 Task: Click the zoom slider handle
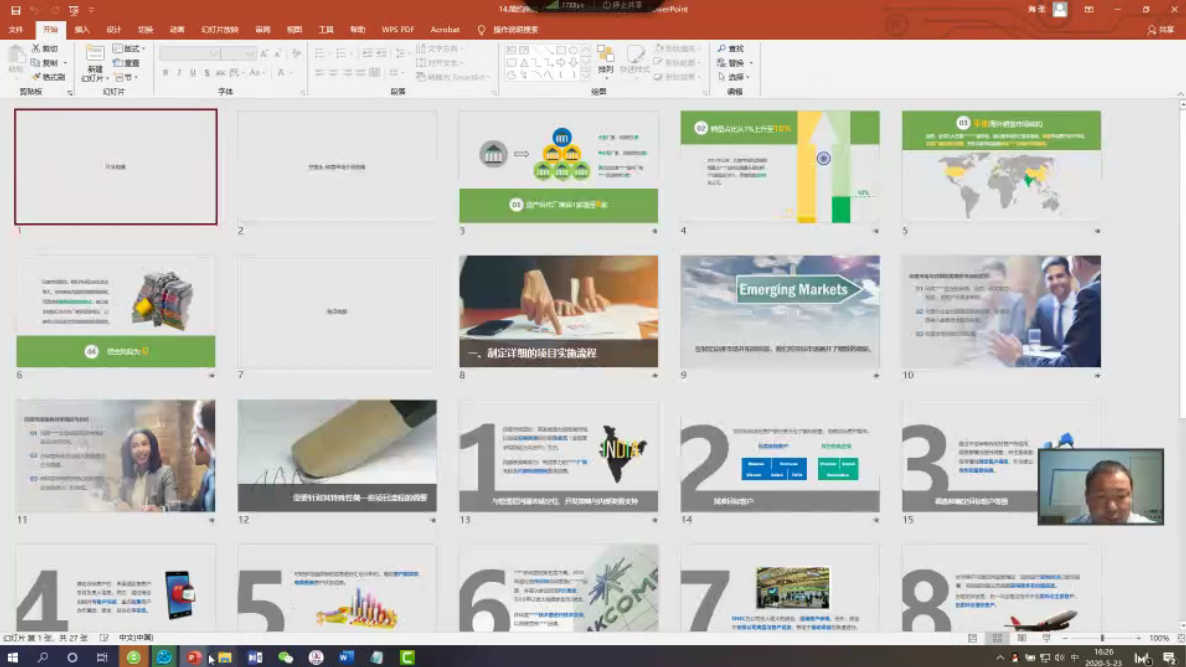click(x=1102, y=638)
